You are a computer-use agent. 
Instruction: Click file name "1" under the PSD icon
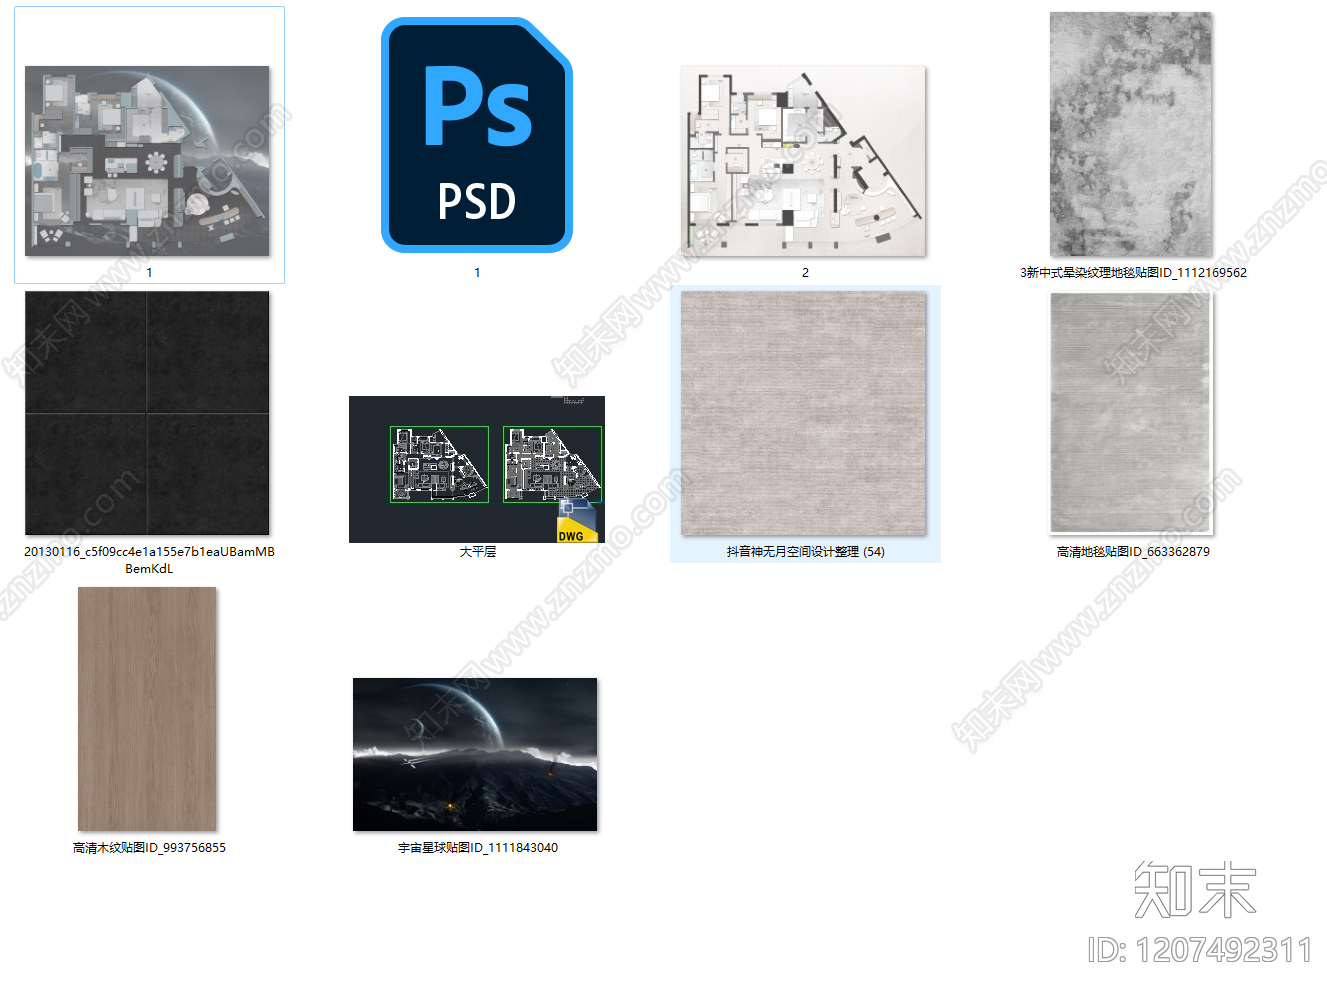(x=477, y=272)
